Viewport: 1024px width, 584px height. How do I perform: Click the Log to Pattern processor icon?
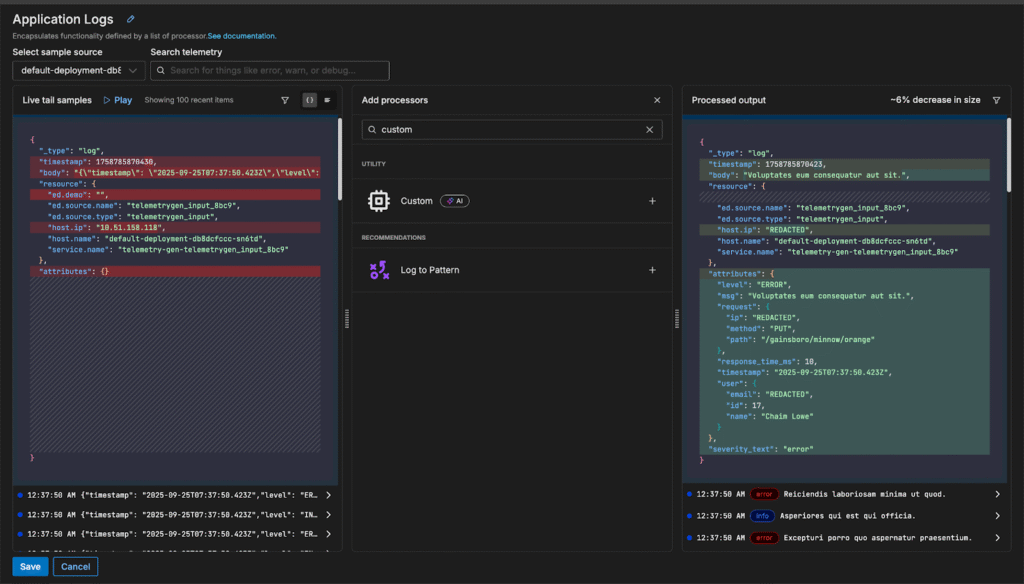378,270
